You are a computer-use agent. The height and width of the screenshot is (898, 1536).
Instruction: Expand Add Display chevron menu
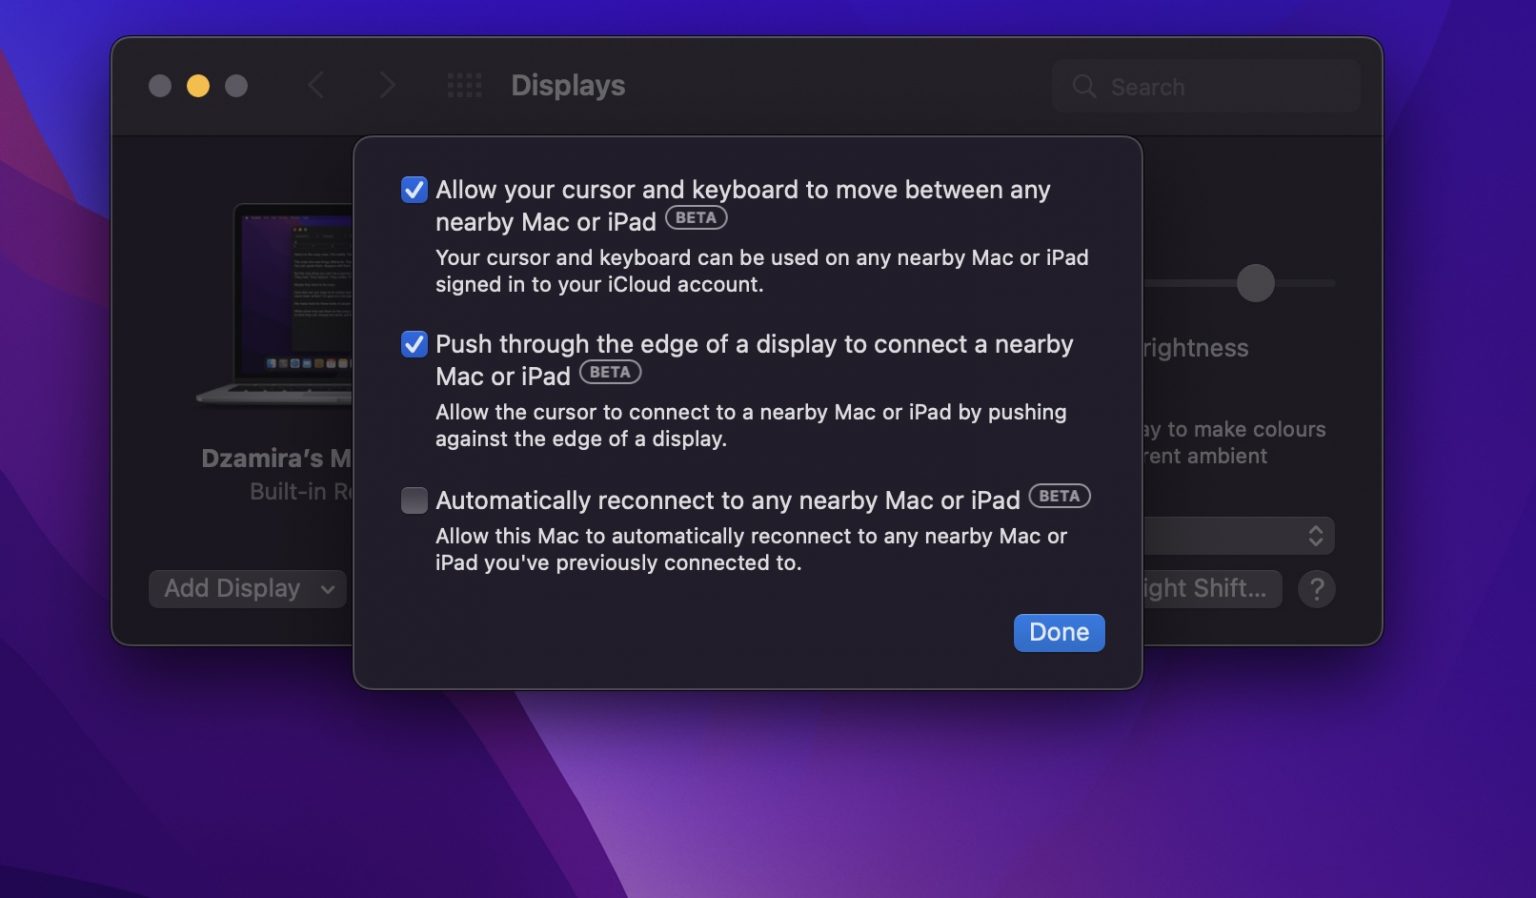(327, 589)
